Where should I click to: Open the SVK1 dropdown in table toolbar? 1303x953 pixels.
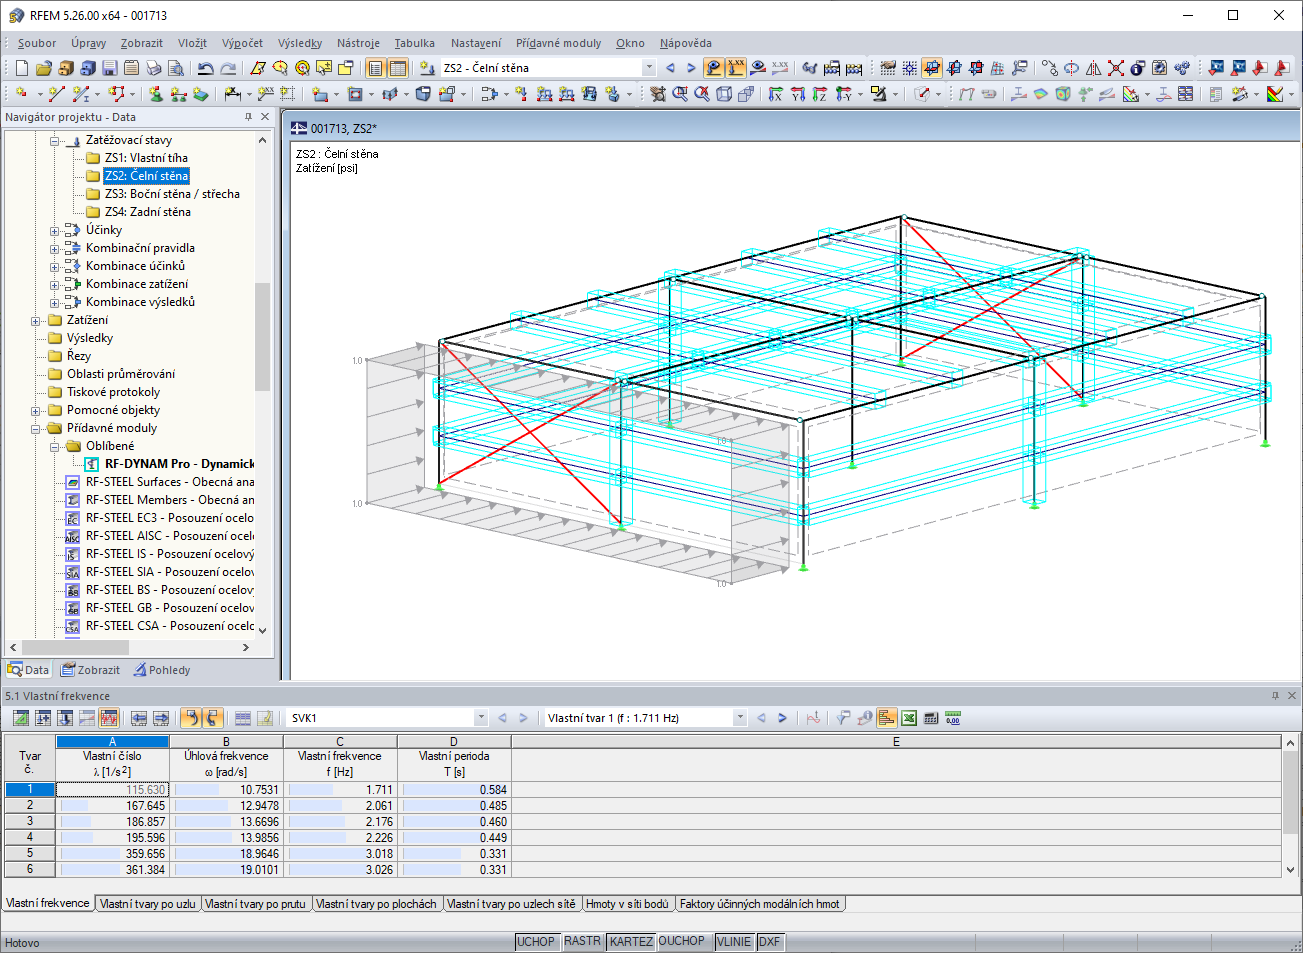click(481, 718)
